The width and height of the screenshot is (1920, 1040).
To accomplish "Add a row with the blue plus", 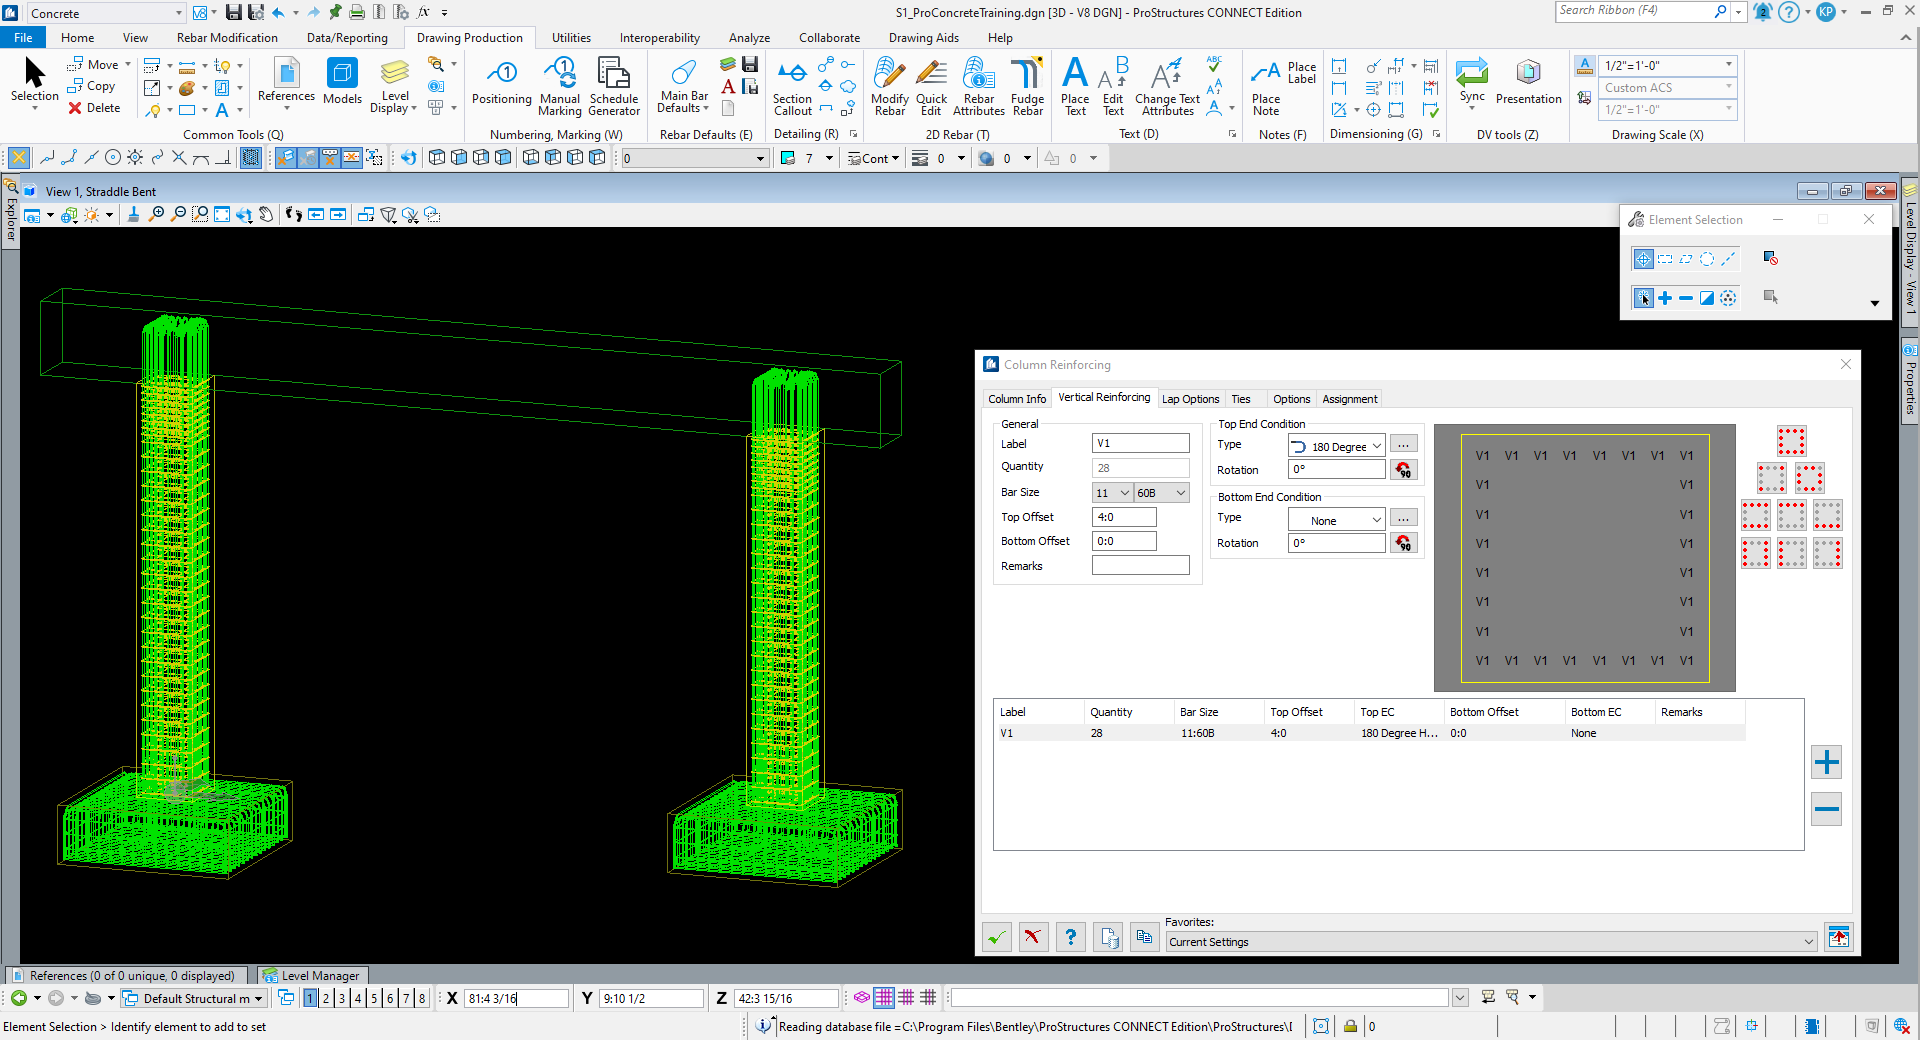I will pos(1826,763).
